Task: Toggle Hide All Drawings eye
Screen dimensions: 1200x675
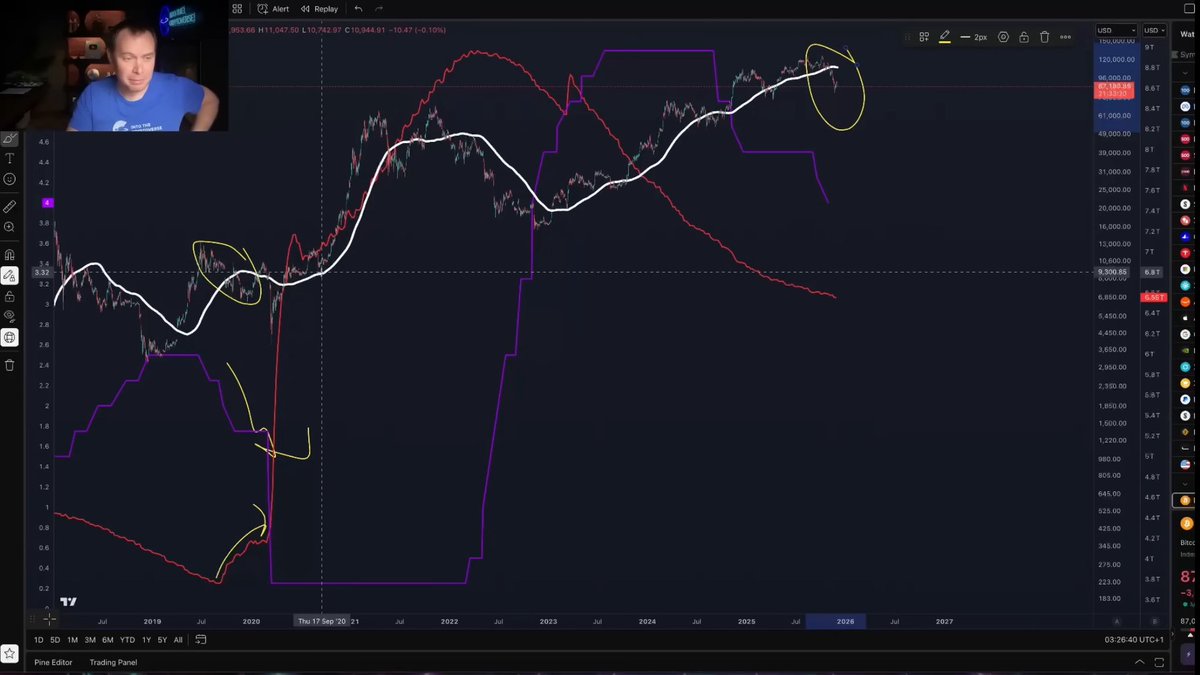Action: pos(10,316)
